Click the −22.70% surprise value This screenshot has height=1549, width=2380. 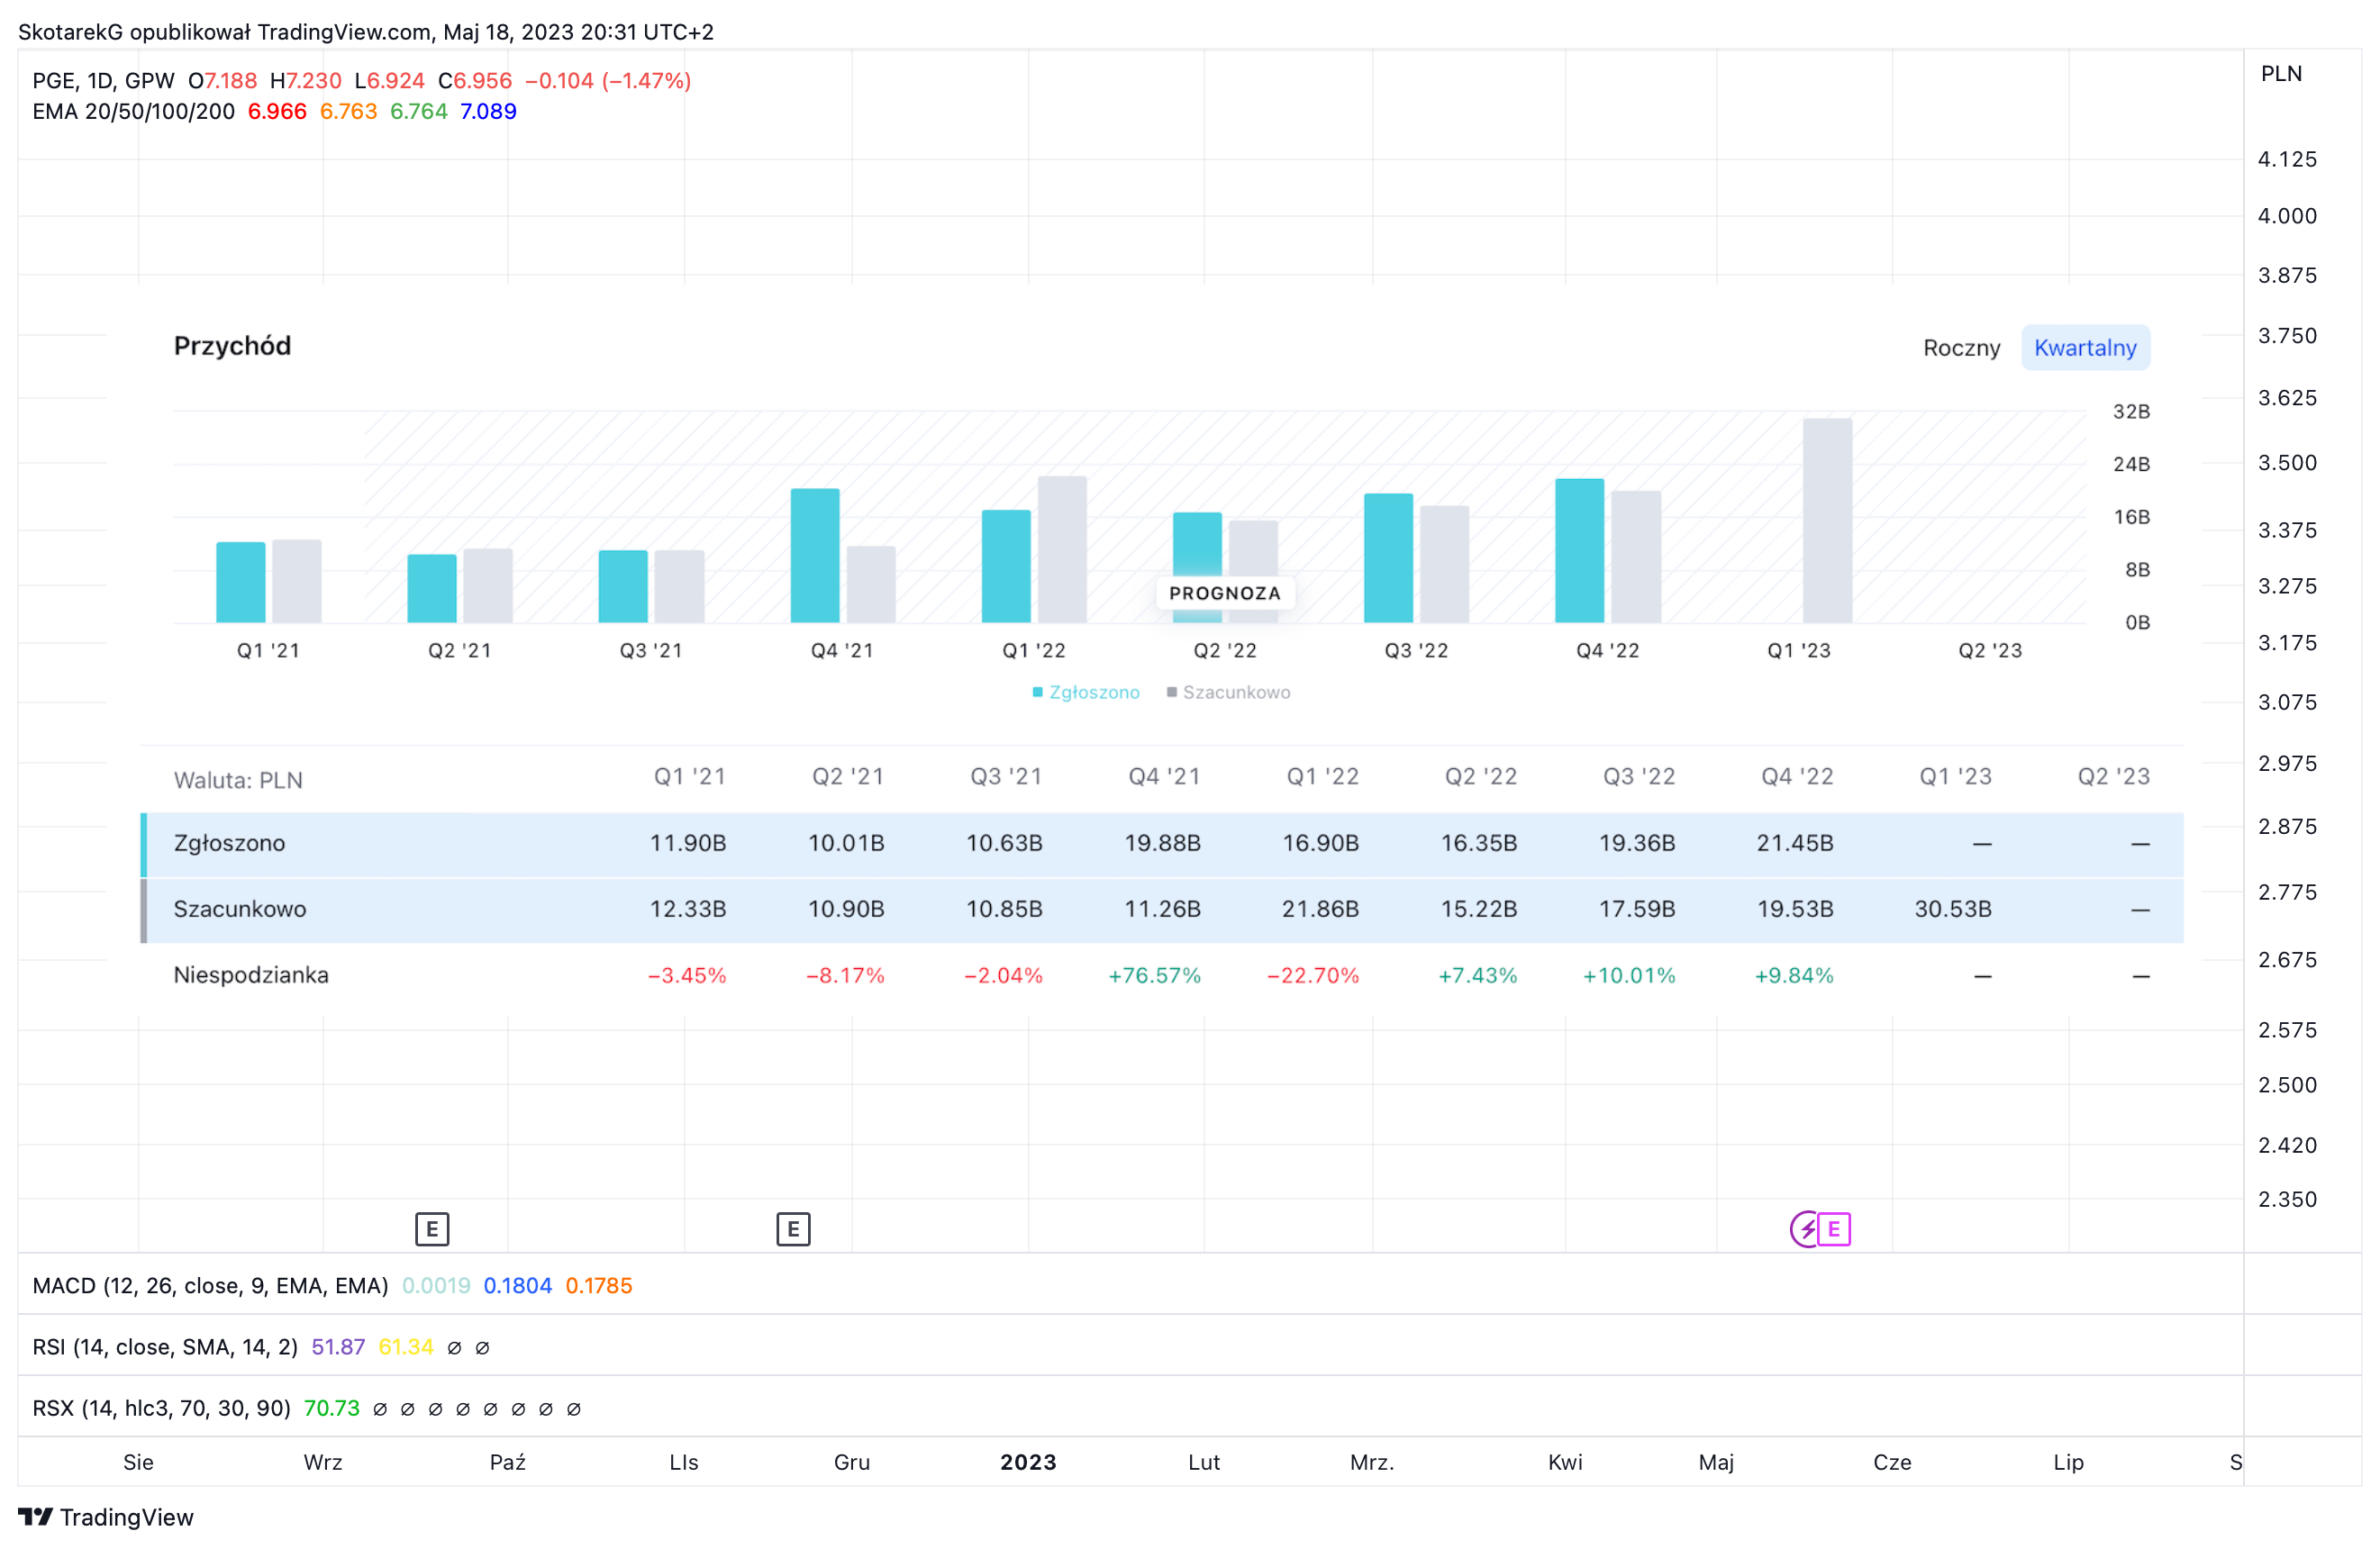[1312, 975]
